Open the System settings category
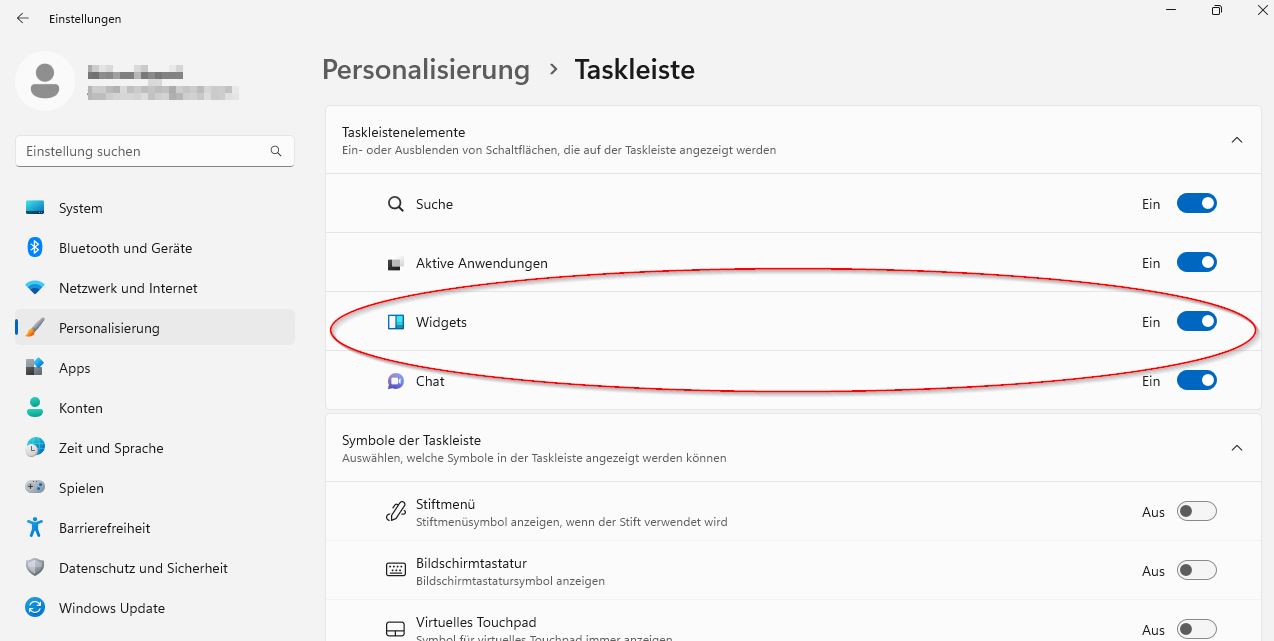The image size is (1274, 641). pos(80,208)
